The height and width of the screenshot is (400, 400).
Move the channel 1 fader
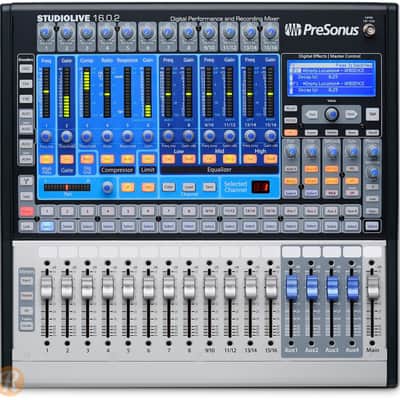pos(46,287)
